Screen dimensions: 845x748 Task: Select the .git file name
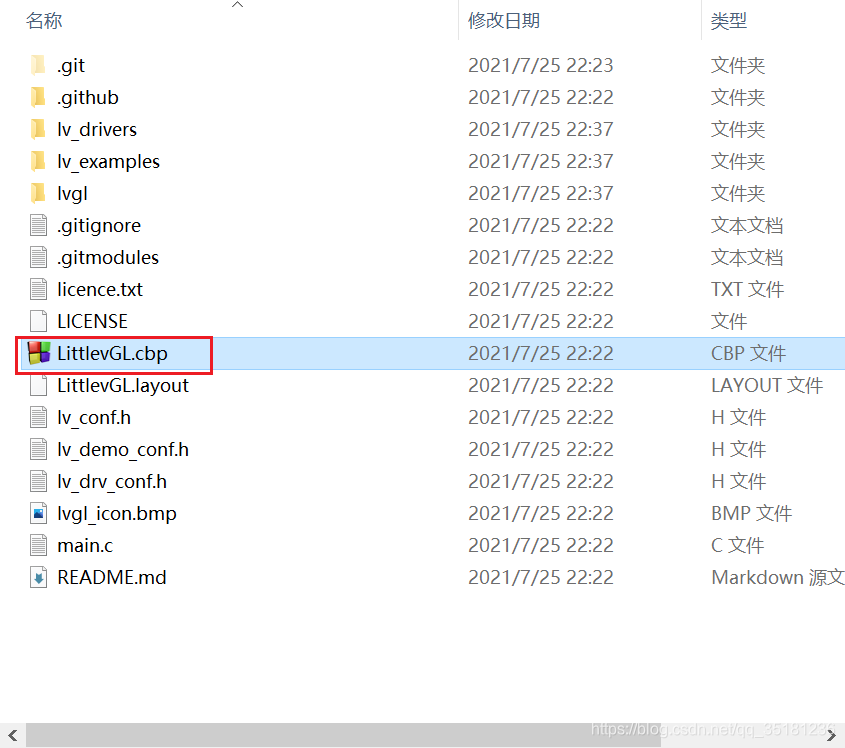(71, 66)
